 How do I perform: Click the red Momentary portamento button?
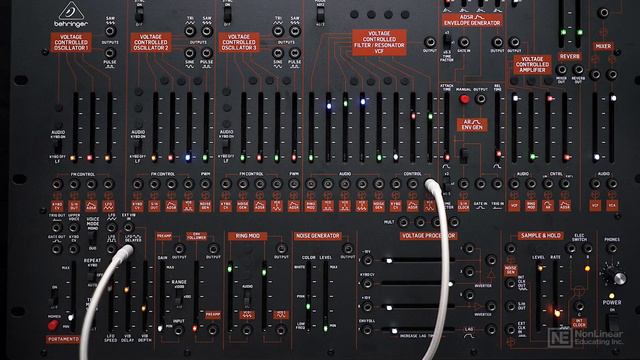point(53,325)
